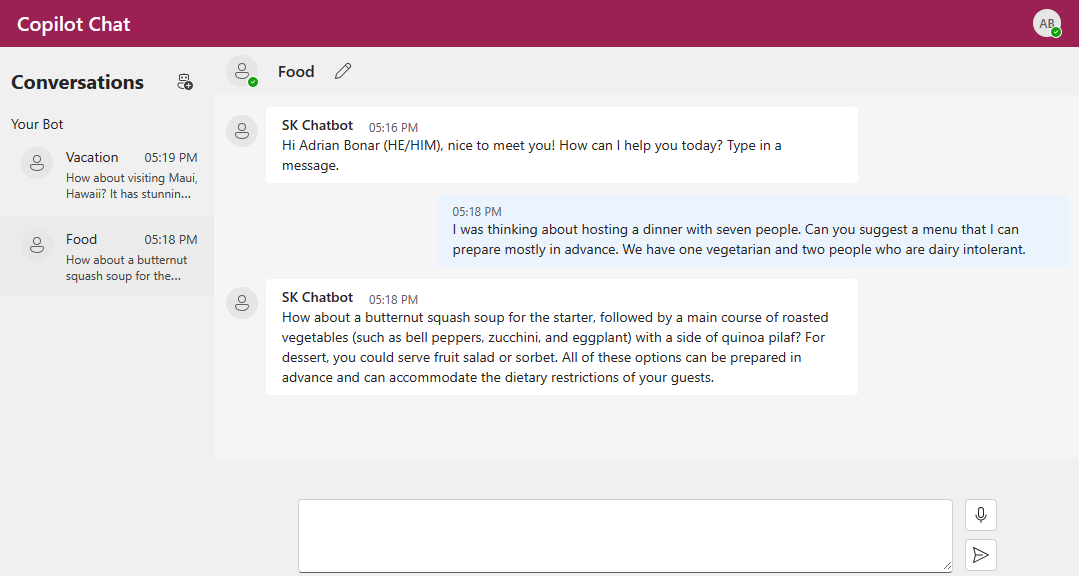
Task: Click the user's dinner hosting message bubble
Action: pos(753,231)
